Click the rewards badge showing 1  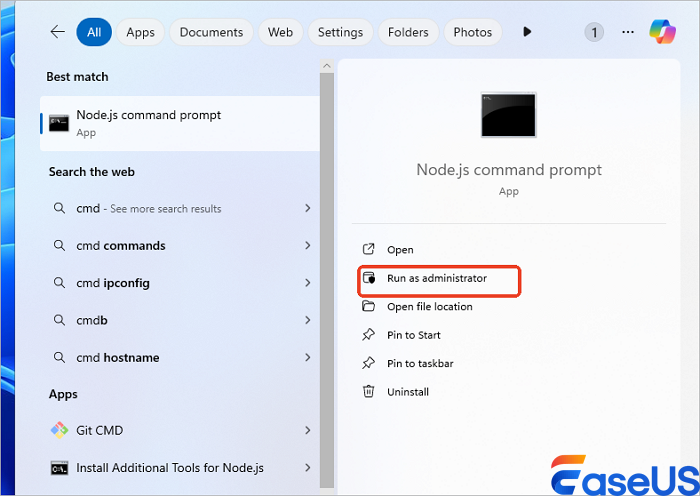point(594,32)
